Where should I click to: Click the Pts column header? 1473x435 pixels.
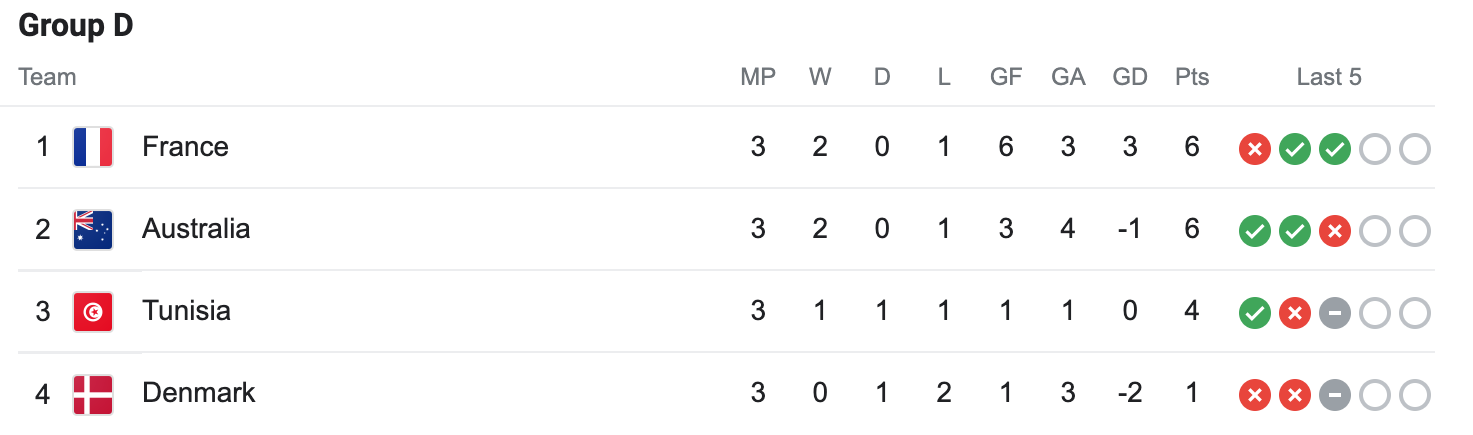(1191, 77)
